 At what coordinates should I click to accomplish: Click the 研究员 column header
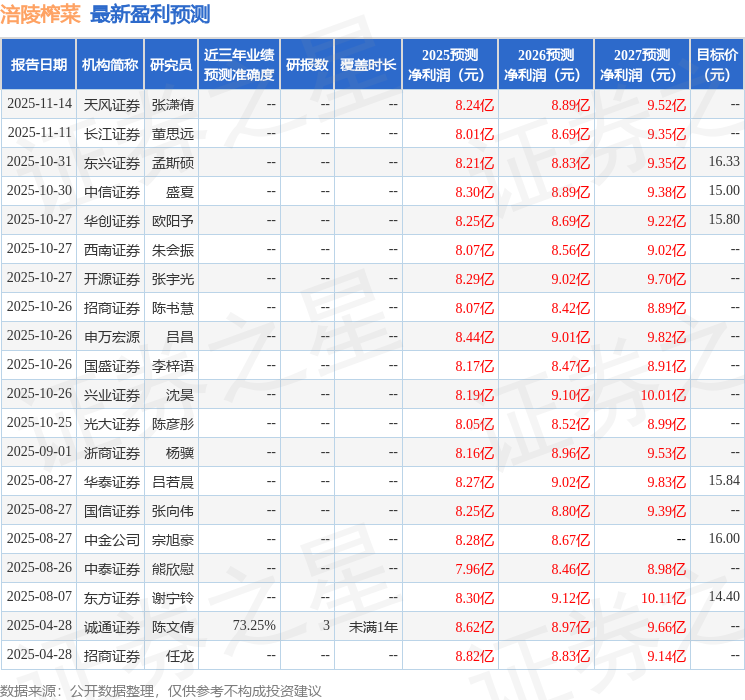click(x=171, y=65)
